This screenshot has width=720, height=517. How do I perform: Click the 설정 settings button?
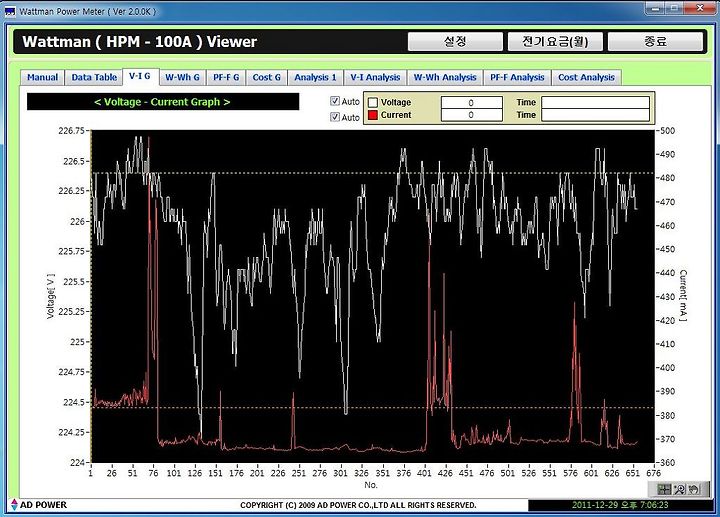point(455,42)
